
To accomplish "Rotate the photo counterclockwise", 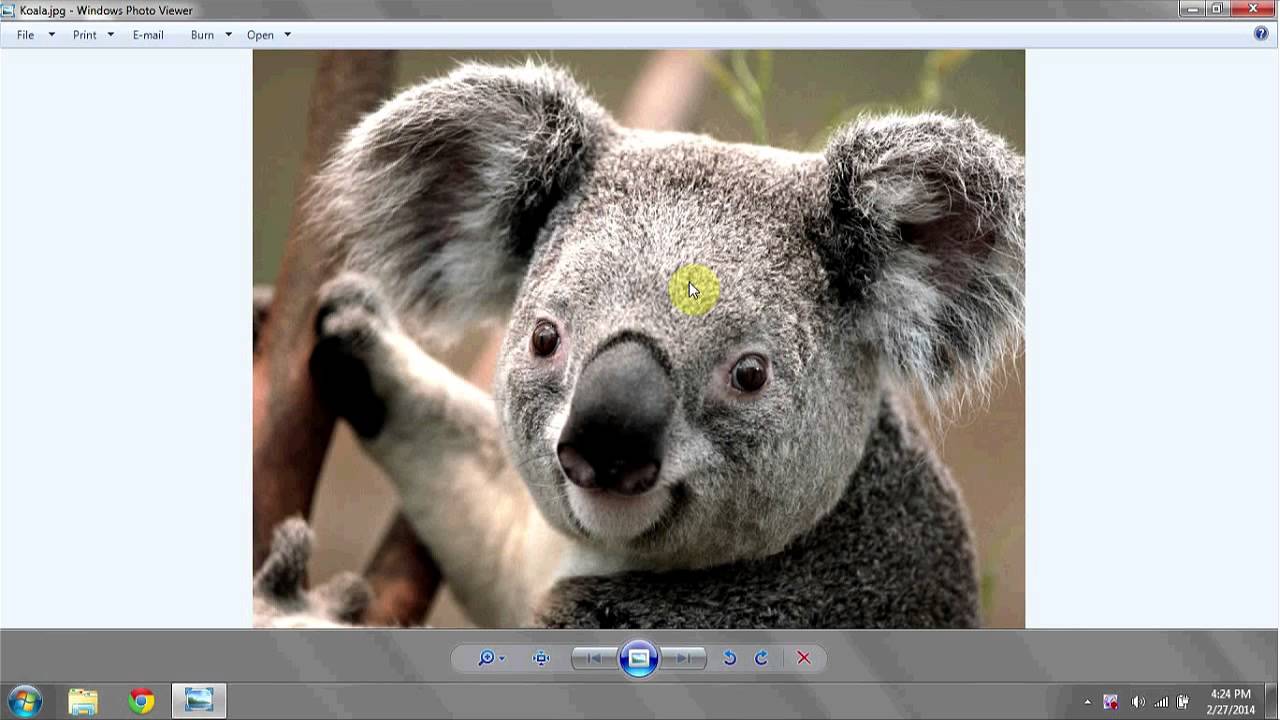I will (730, 658).
